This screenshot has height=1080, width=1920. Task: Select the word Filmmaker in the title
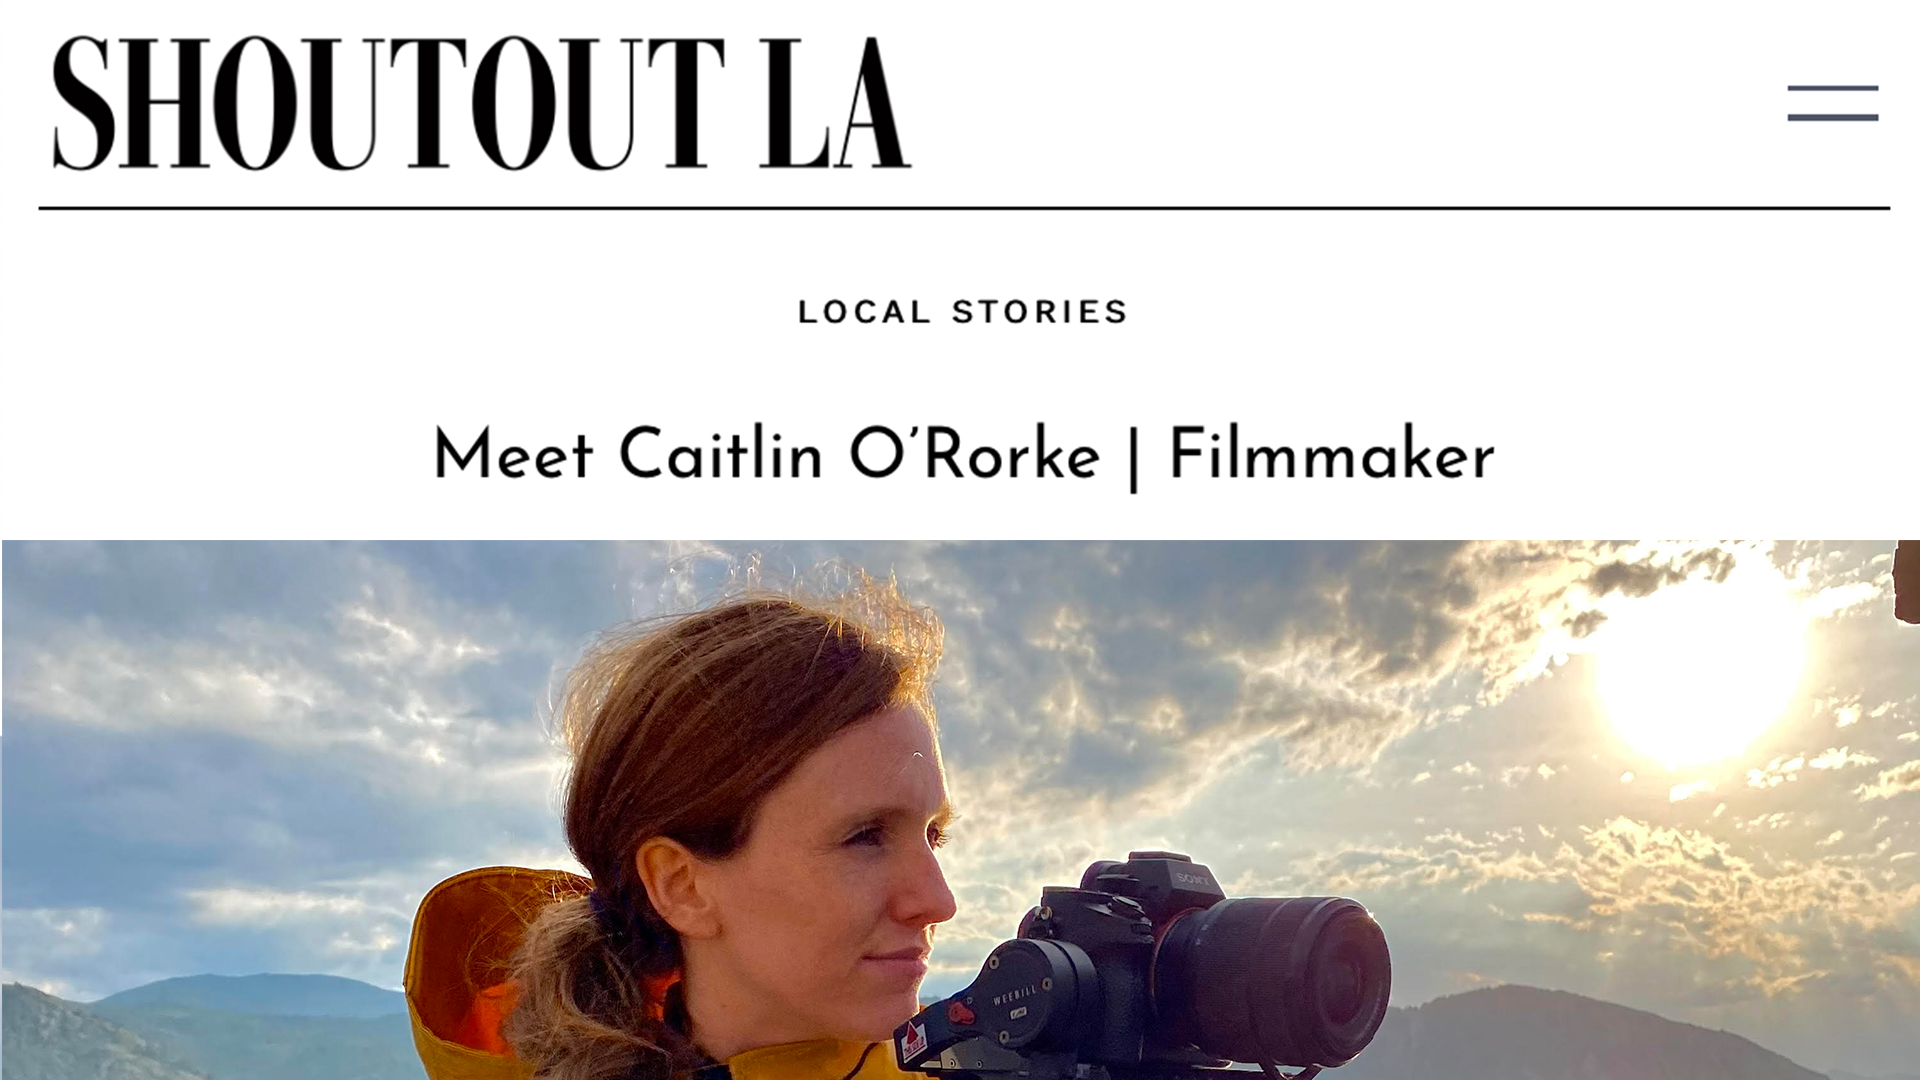(x=1332, y=455)
